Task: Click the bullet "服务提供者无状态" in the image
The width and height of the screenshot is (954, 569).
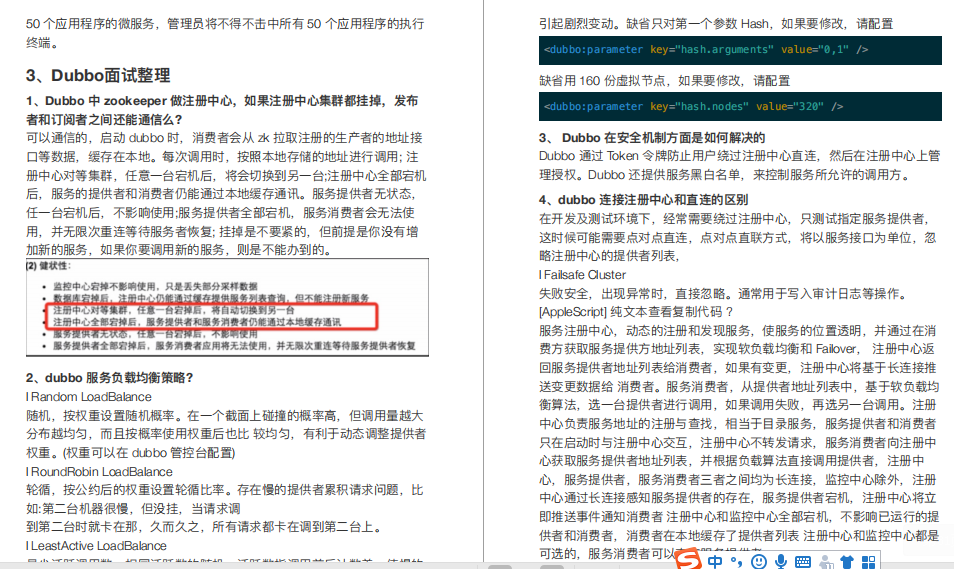Action: tap(155, 334)
